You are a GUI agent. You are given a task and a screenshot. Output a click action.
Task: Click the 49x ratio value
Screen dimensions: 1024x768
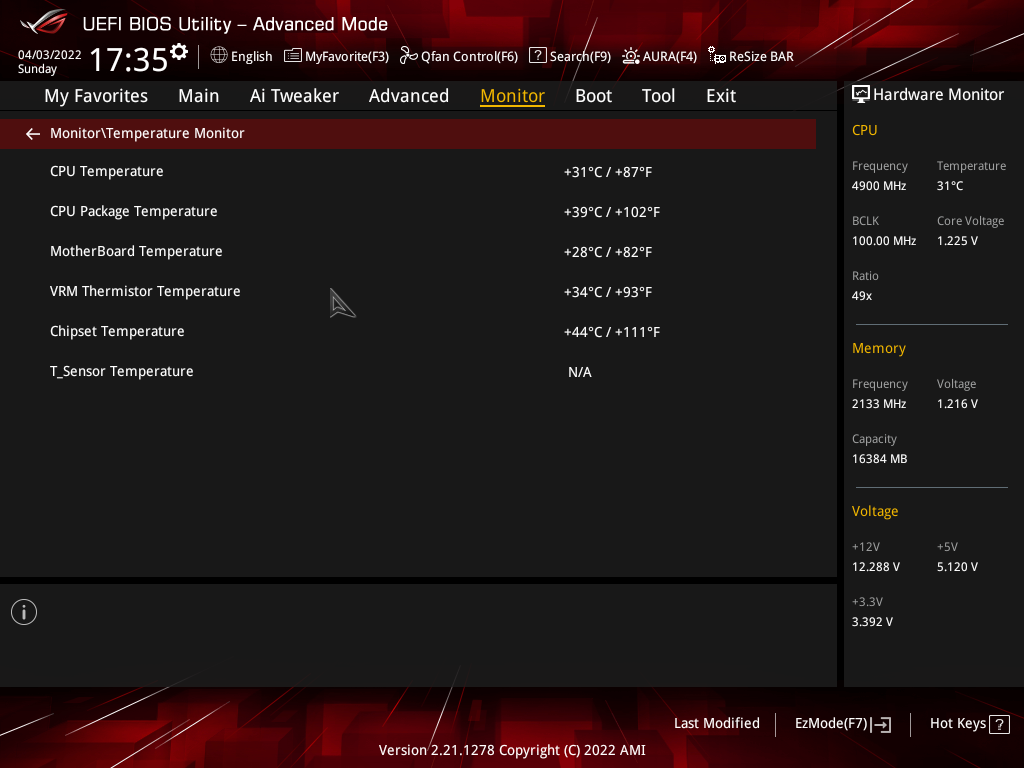(862, 296)
